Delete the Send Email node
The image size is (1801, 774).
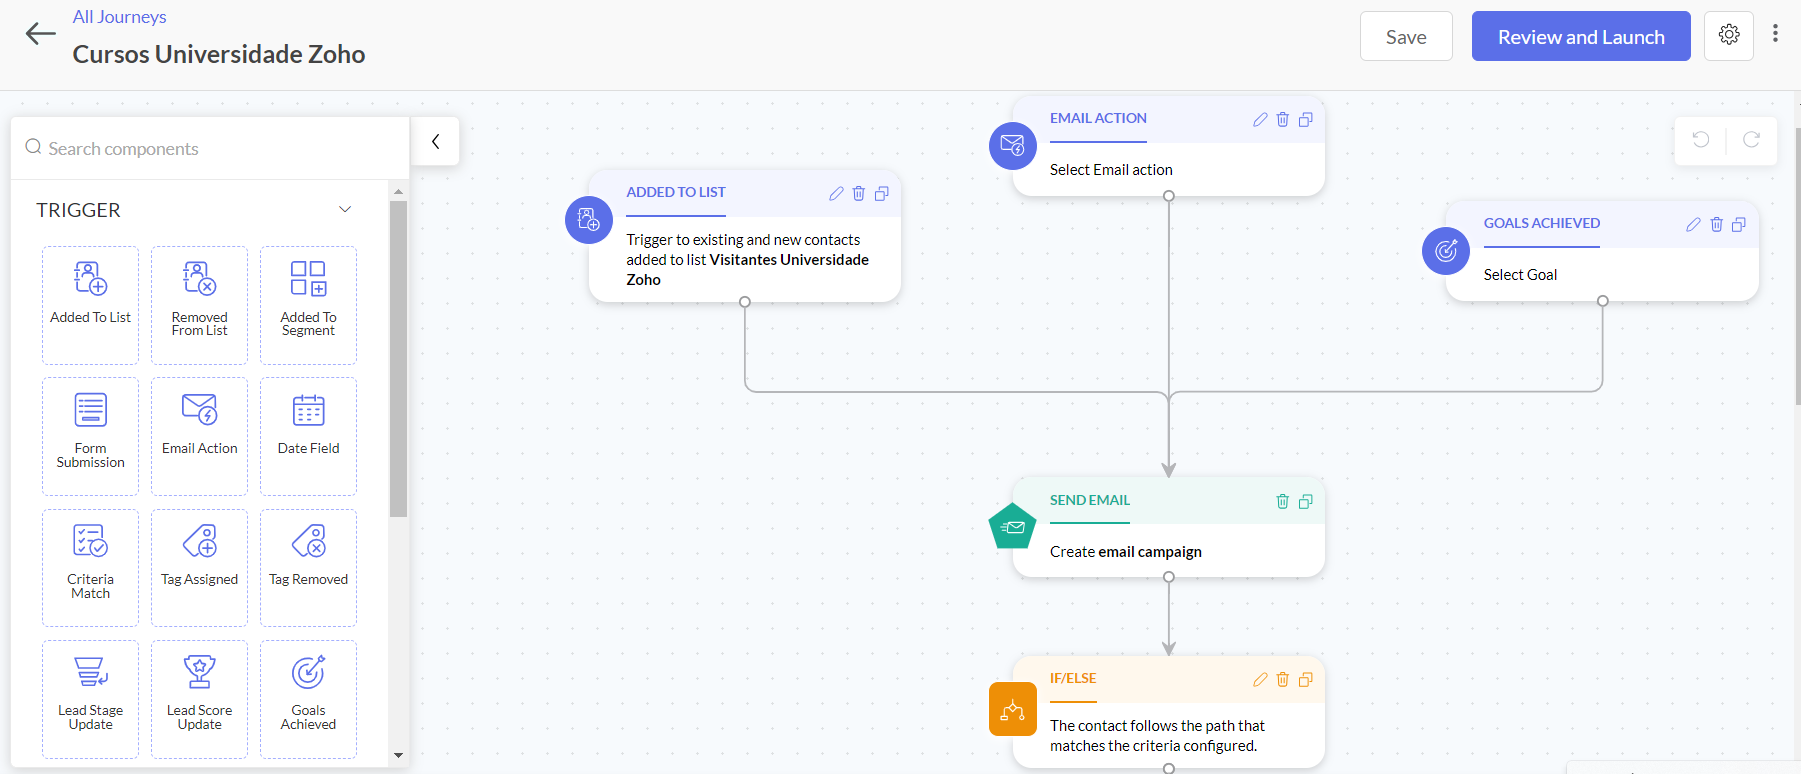1282,502
